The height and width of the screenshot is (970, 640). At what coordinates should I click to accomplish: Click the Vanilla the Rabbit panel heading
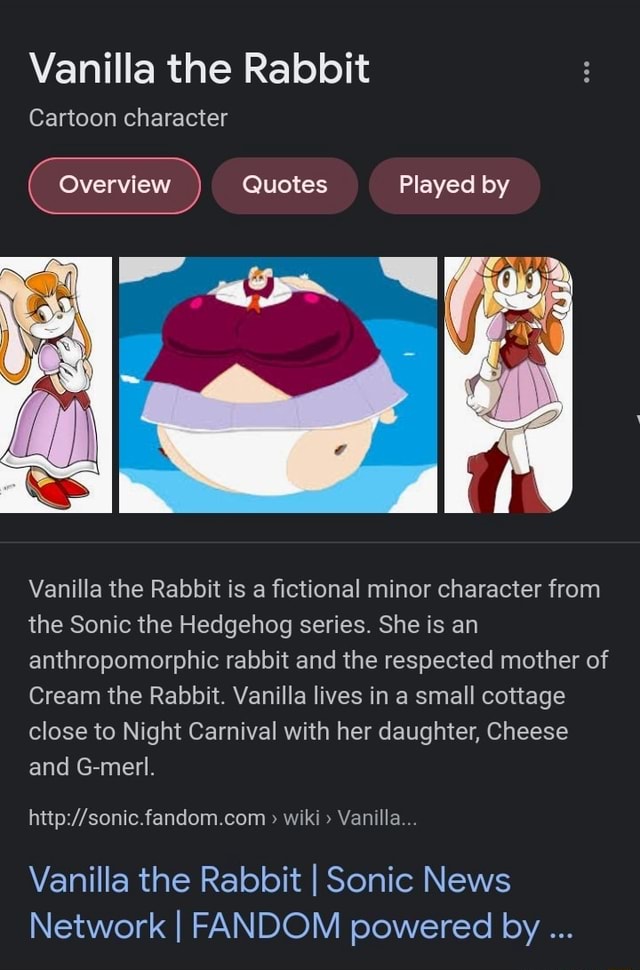pyautogui.click(x=199, y=68)
